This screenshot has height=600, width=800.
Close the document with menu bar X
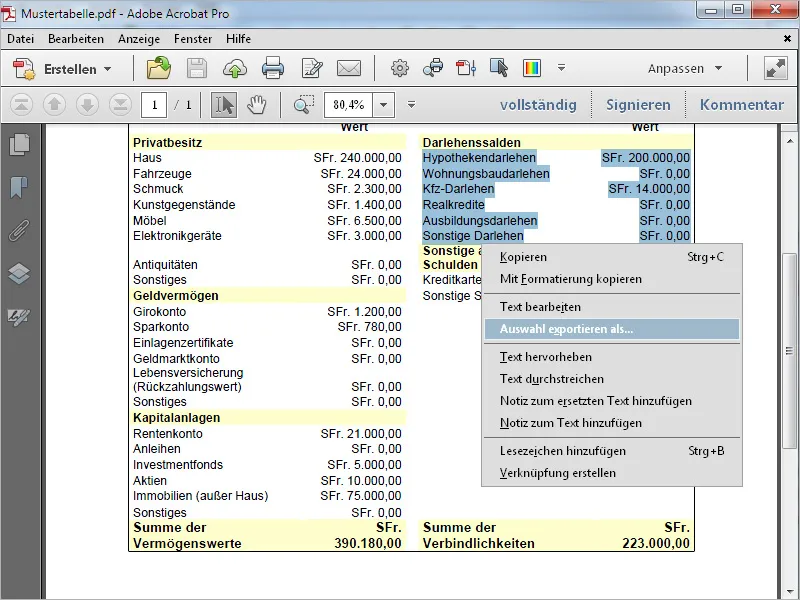[x=787, y=39]
